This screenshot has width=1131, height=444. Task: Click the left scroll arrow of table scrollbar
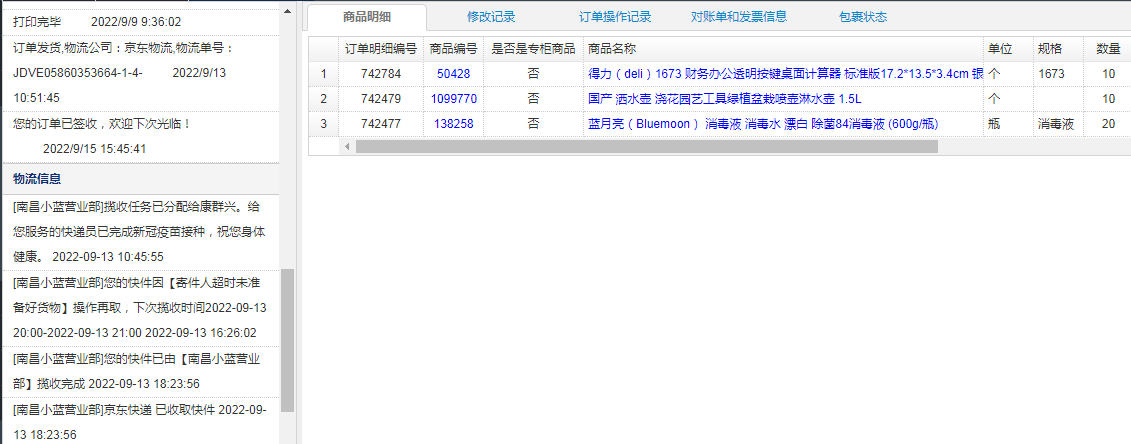point(348,146)
